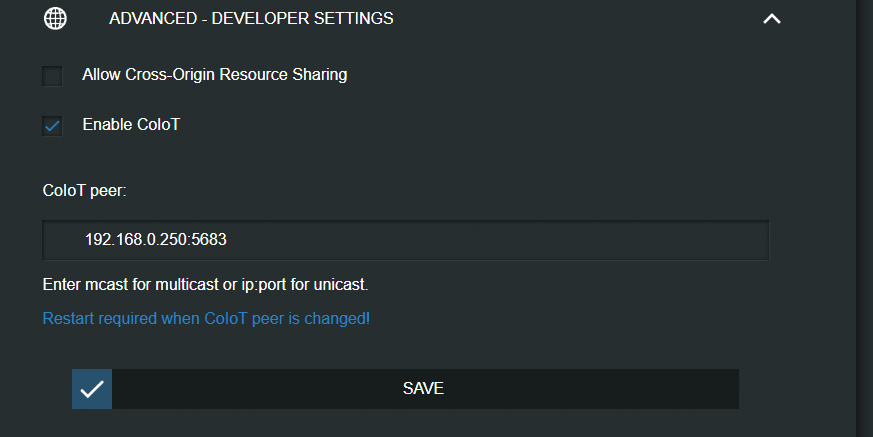
Task: Click the Allow Cross-Origin Resource Sharing label
Action: pos(215,74)
